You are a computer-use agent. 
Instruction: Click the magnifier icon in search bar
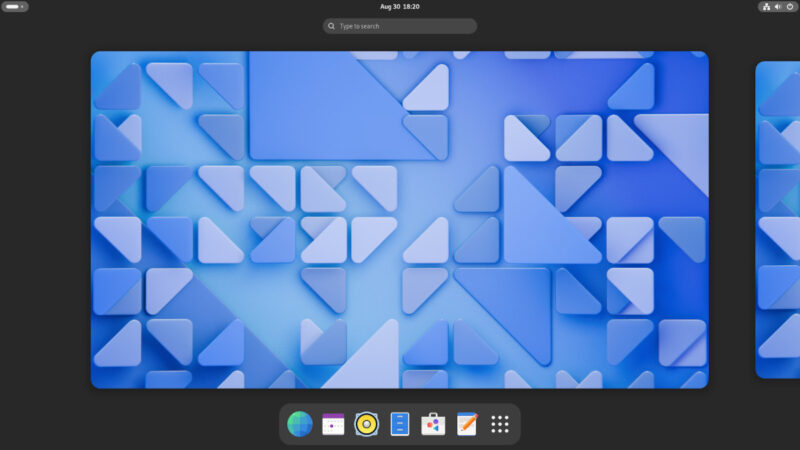point(332,26)
